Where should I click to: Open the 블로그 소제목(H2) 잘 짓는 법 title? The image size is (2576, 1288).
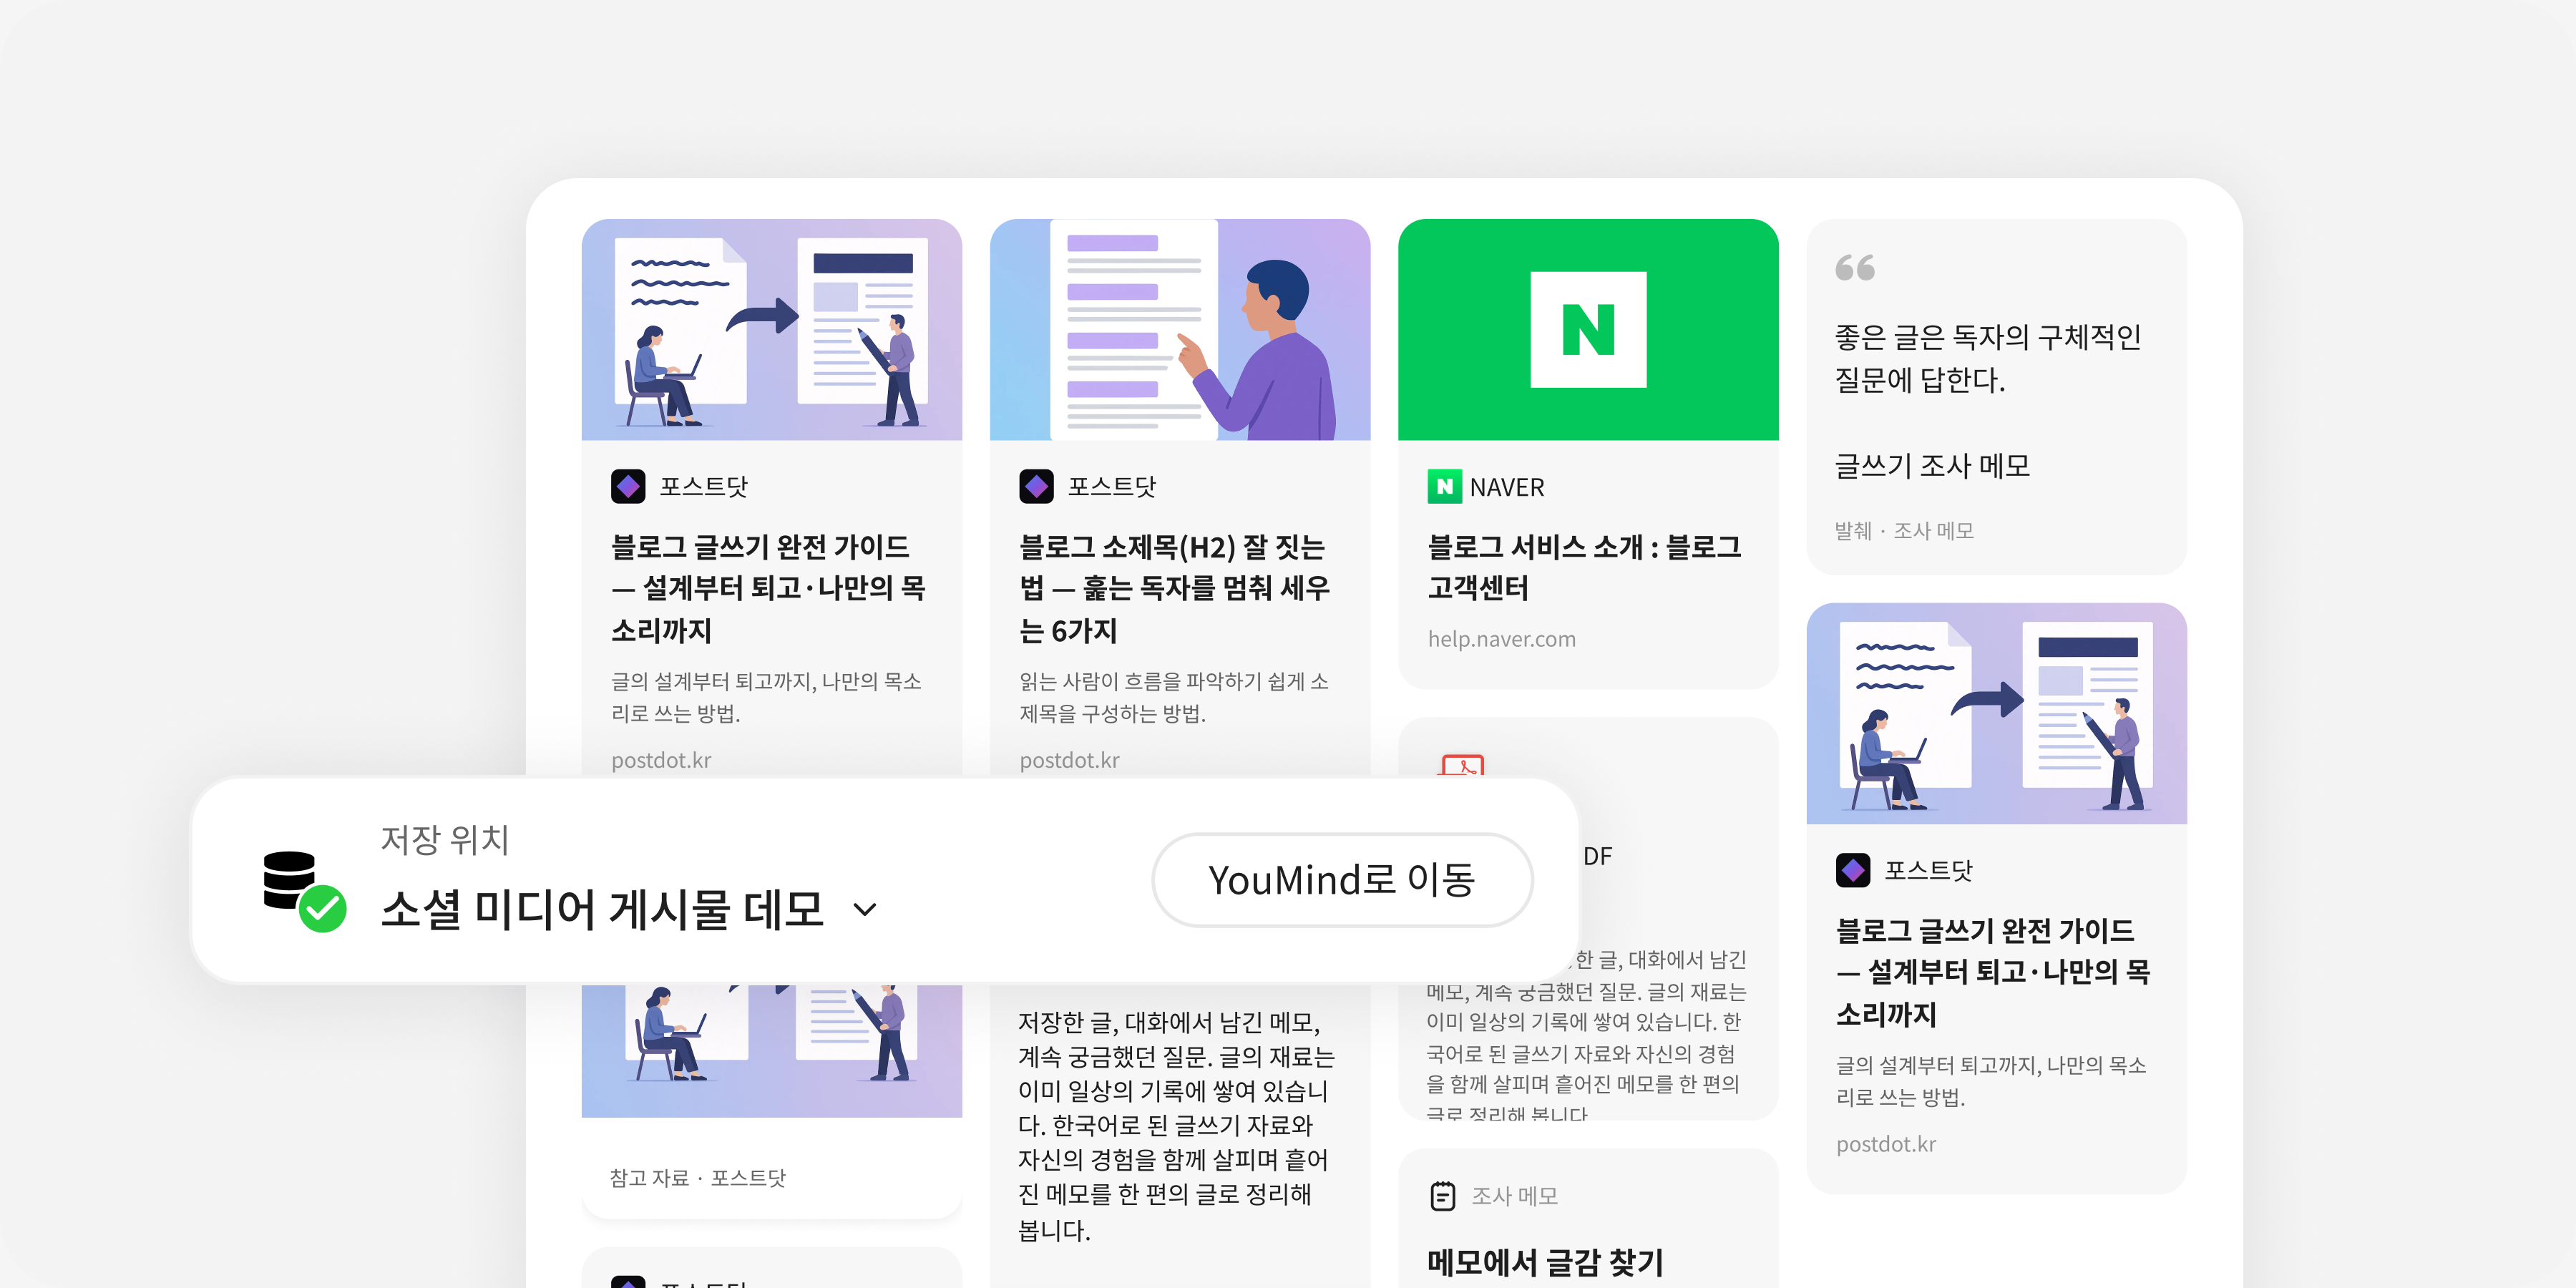pyautogui.click(x=1174, y=588)
